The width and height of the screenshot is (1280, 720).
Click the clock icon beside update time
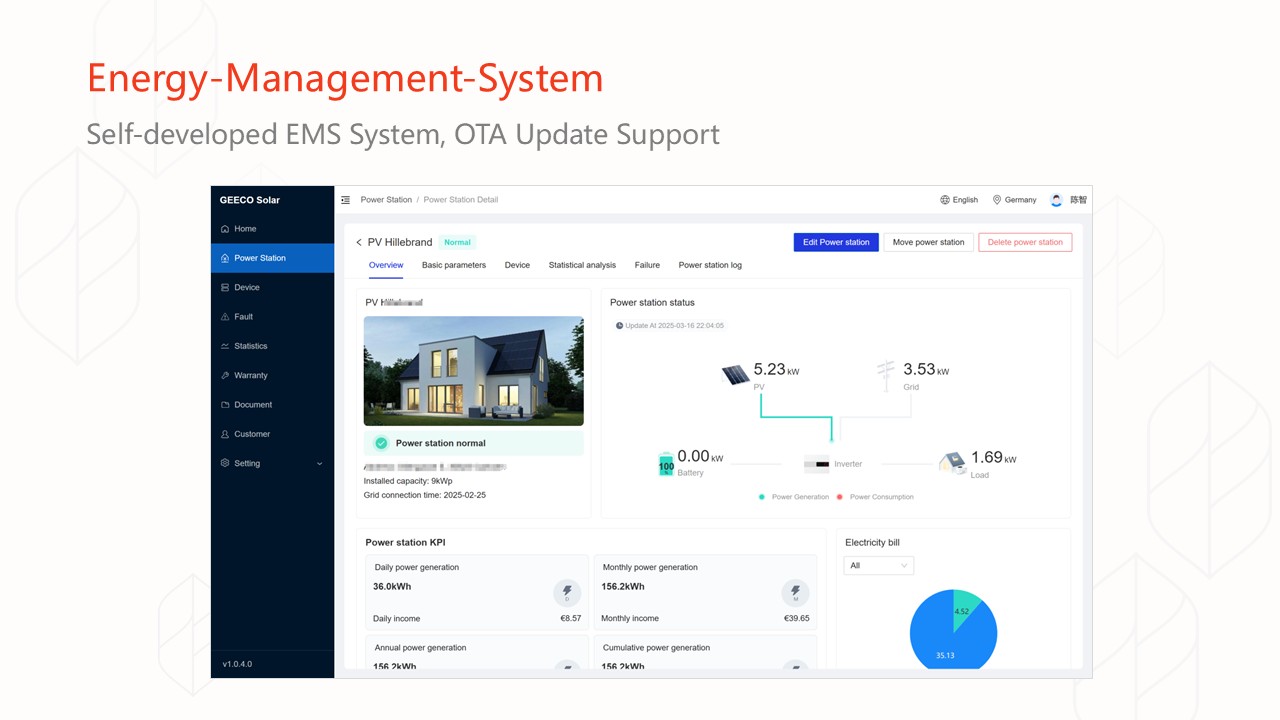pos(620,326)
